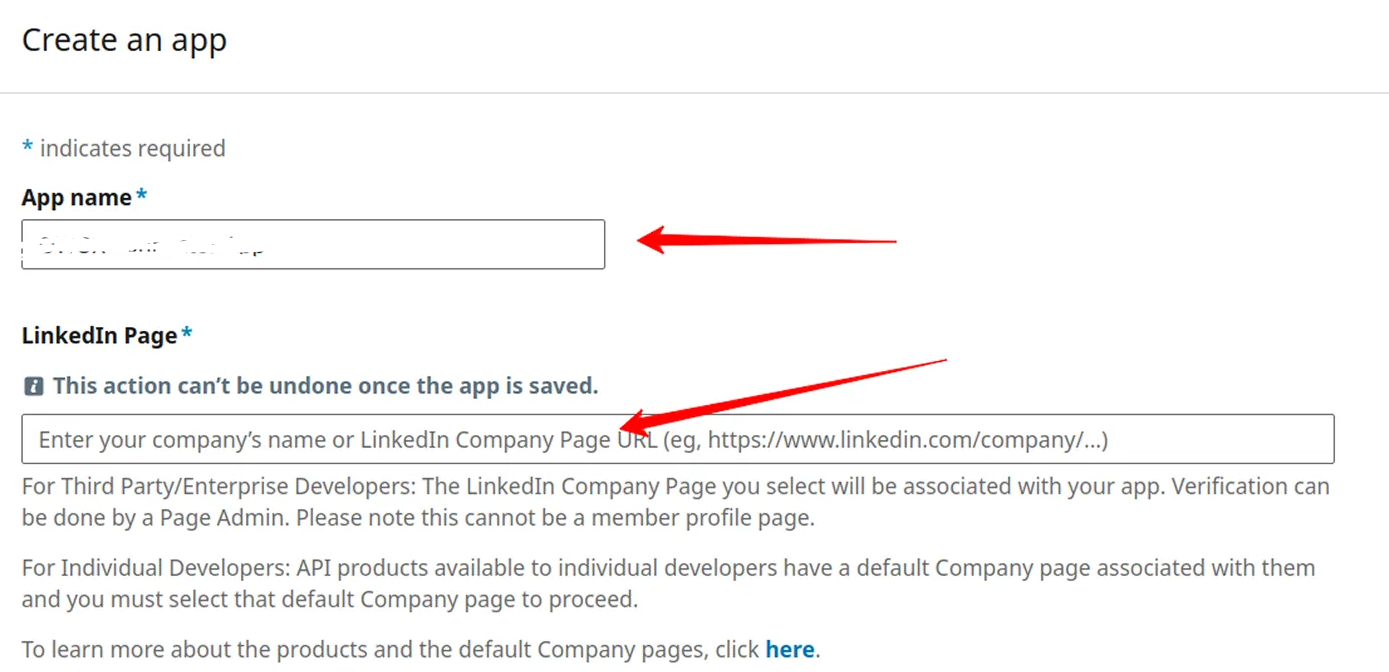Click the info icon beside the undo warning
The width and height of the screenshot is (1389, 672).
point(33,386)
